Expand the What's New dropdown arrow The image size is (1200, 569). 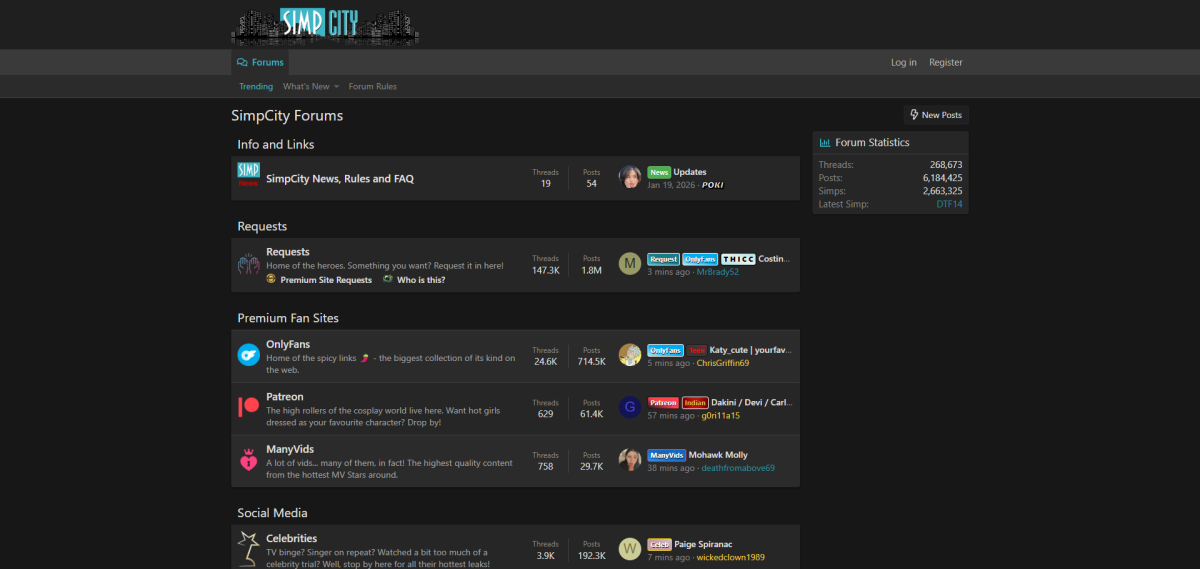(337, 87)
